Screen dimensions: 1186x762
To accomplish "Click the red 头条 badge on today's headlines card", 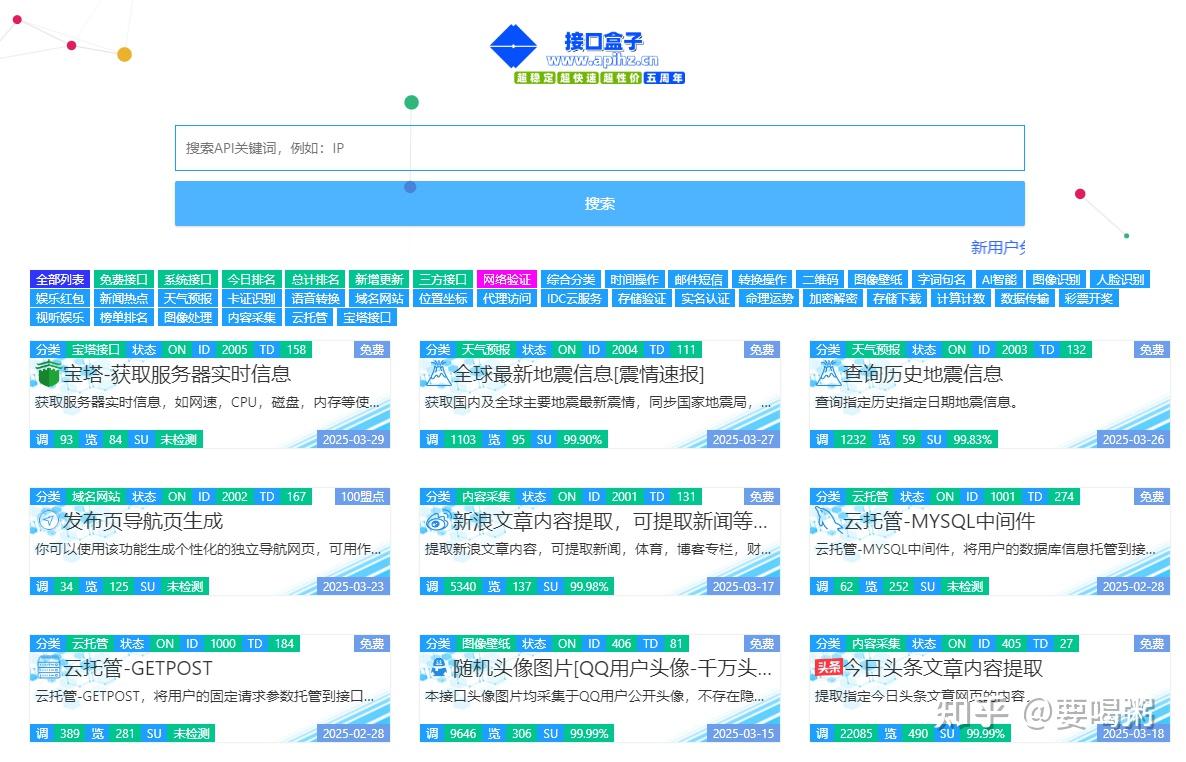I will tap(828, 668).
